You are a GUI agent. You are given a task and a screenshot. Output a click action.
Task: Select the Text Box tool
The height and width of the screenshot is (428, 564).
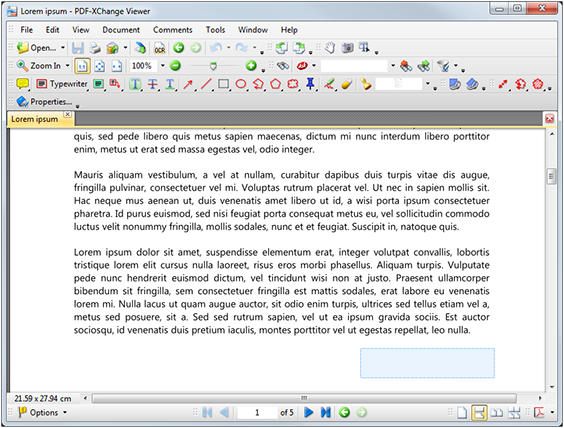click(99, 84)
